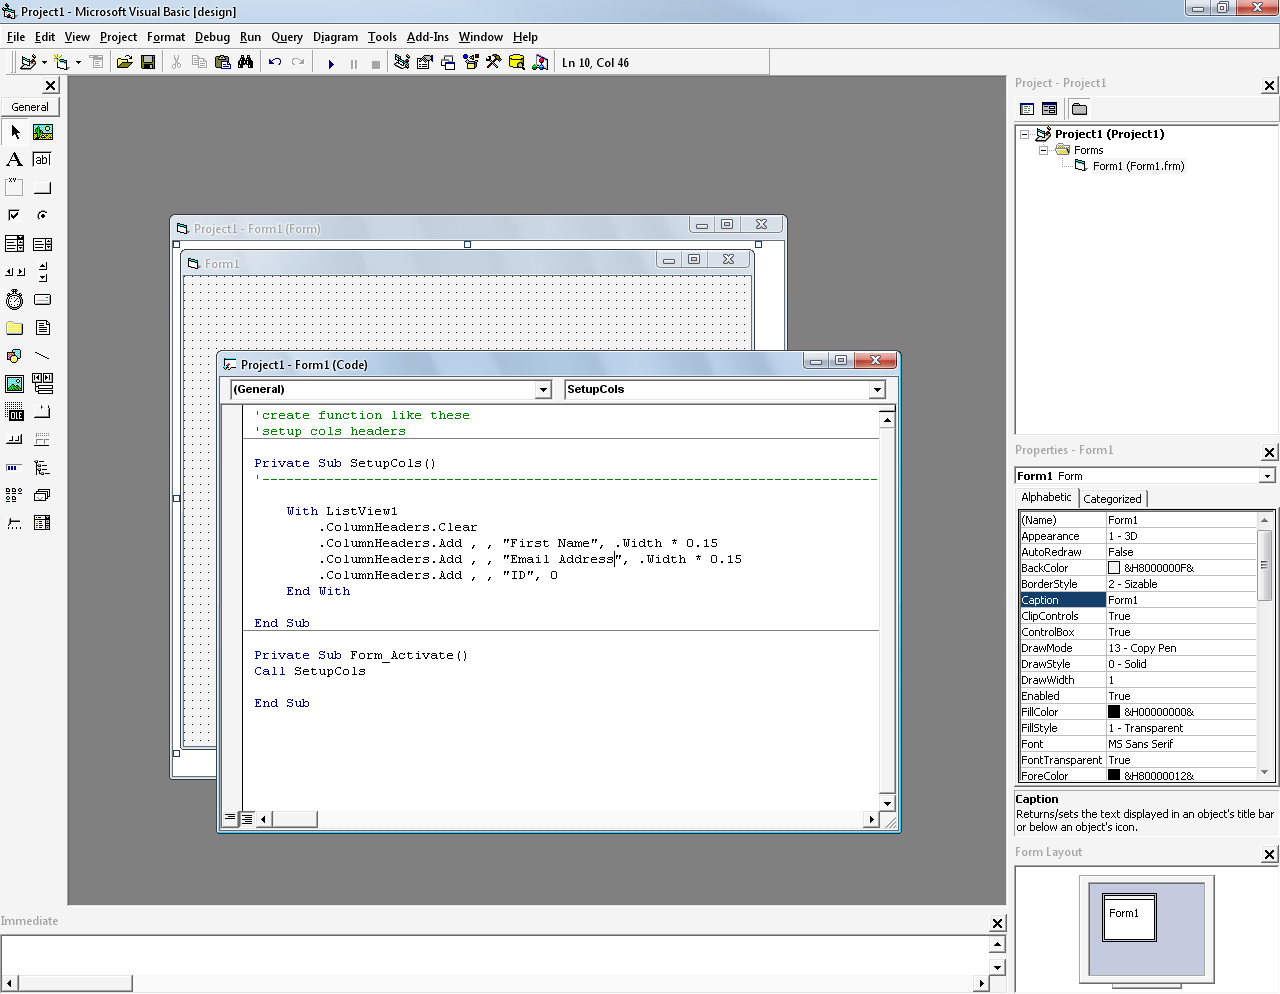
Task: Select the Label control in toolbox
Action: [x=14, y=160]
